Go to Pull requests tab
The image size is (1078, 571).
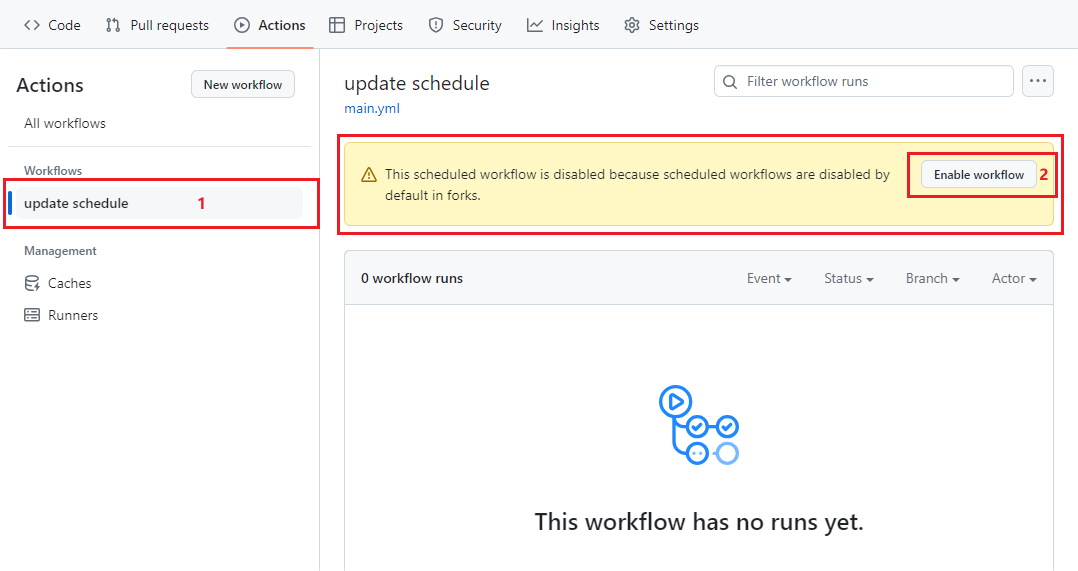pos(157,25)
